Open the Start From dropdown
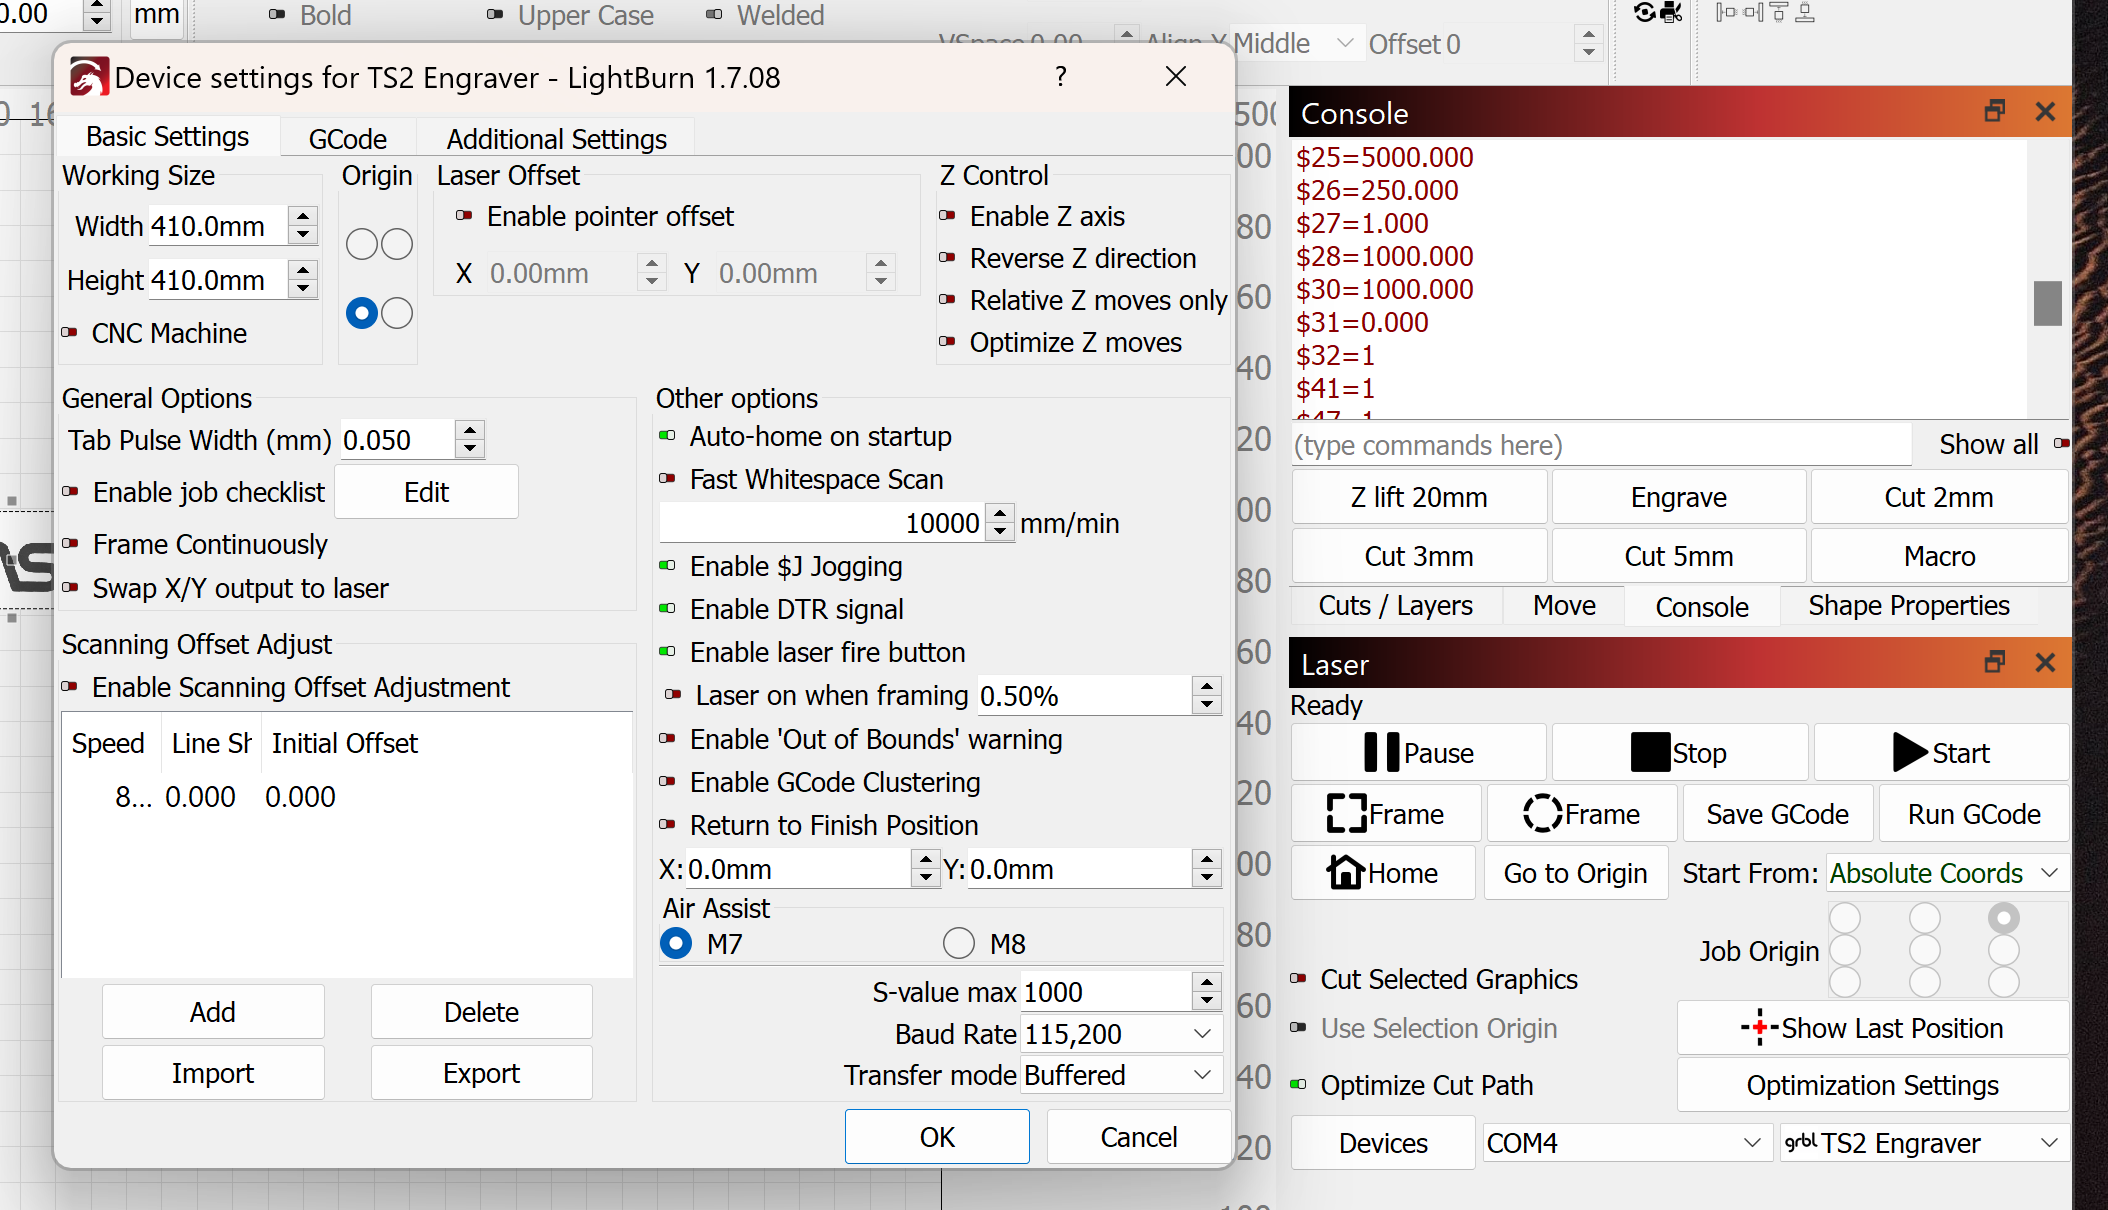This screenshot has width=2108, height=1210. pyautogui.click(x=1947, y=873)
